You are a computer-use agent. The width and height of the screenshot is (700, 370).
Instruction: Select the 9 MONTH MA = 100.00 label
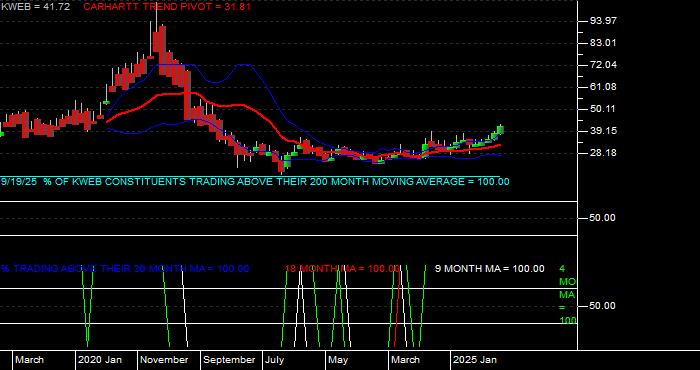(490, 269)
